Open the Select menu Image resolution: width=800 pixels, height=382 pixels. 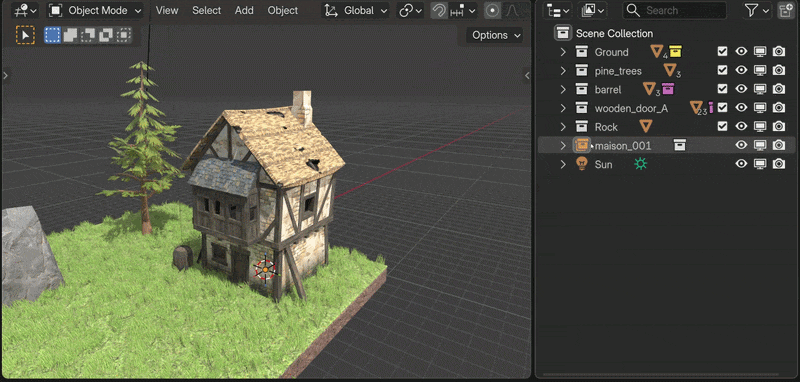207,10
